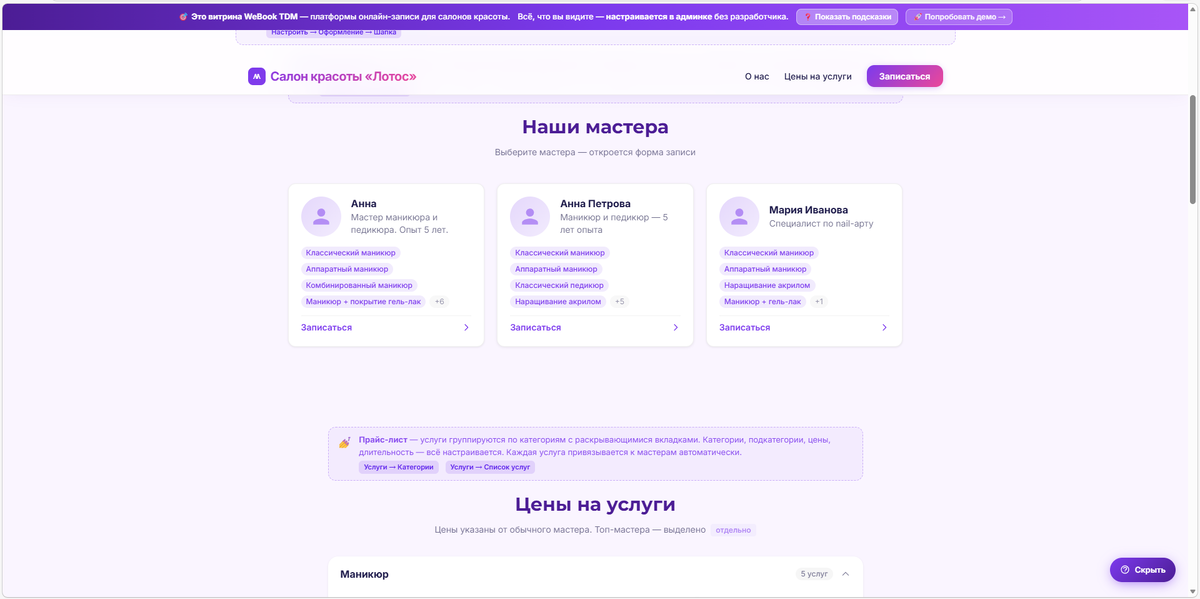Click the salon «Лотос» logo icon

click(257, 76)
